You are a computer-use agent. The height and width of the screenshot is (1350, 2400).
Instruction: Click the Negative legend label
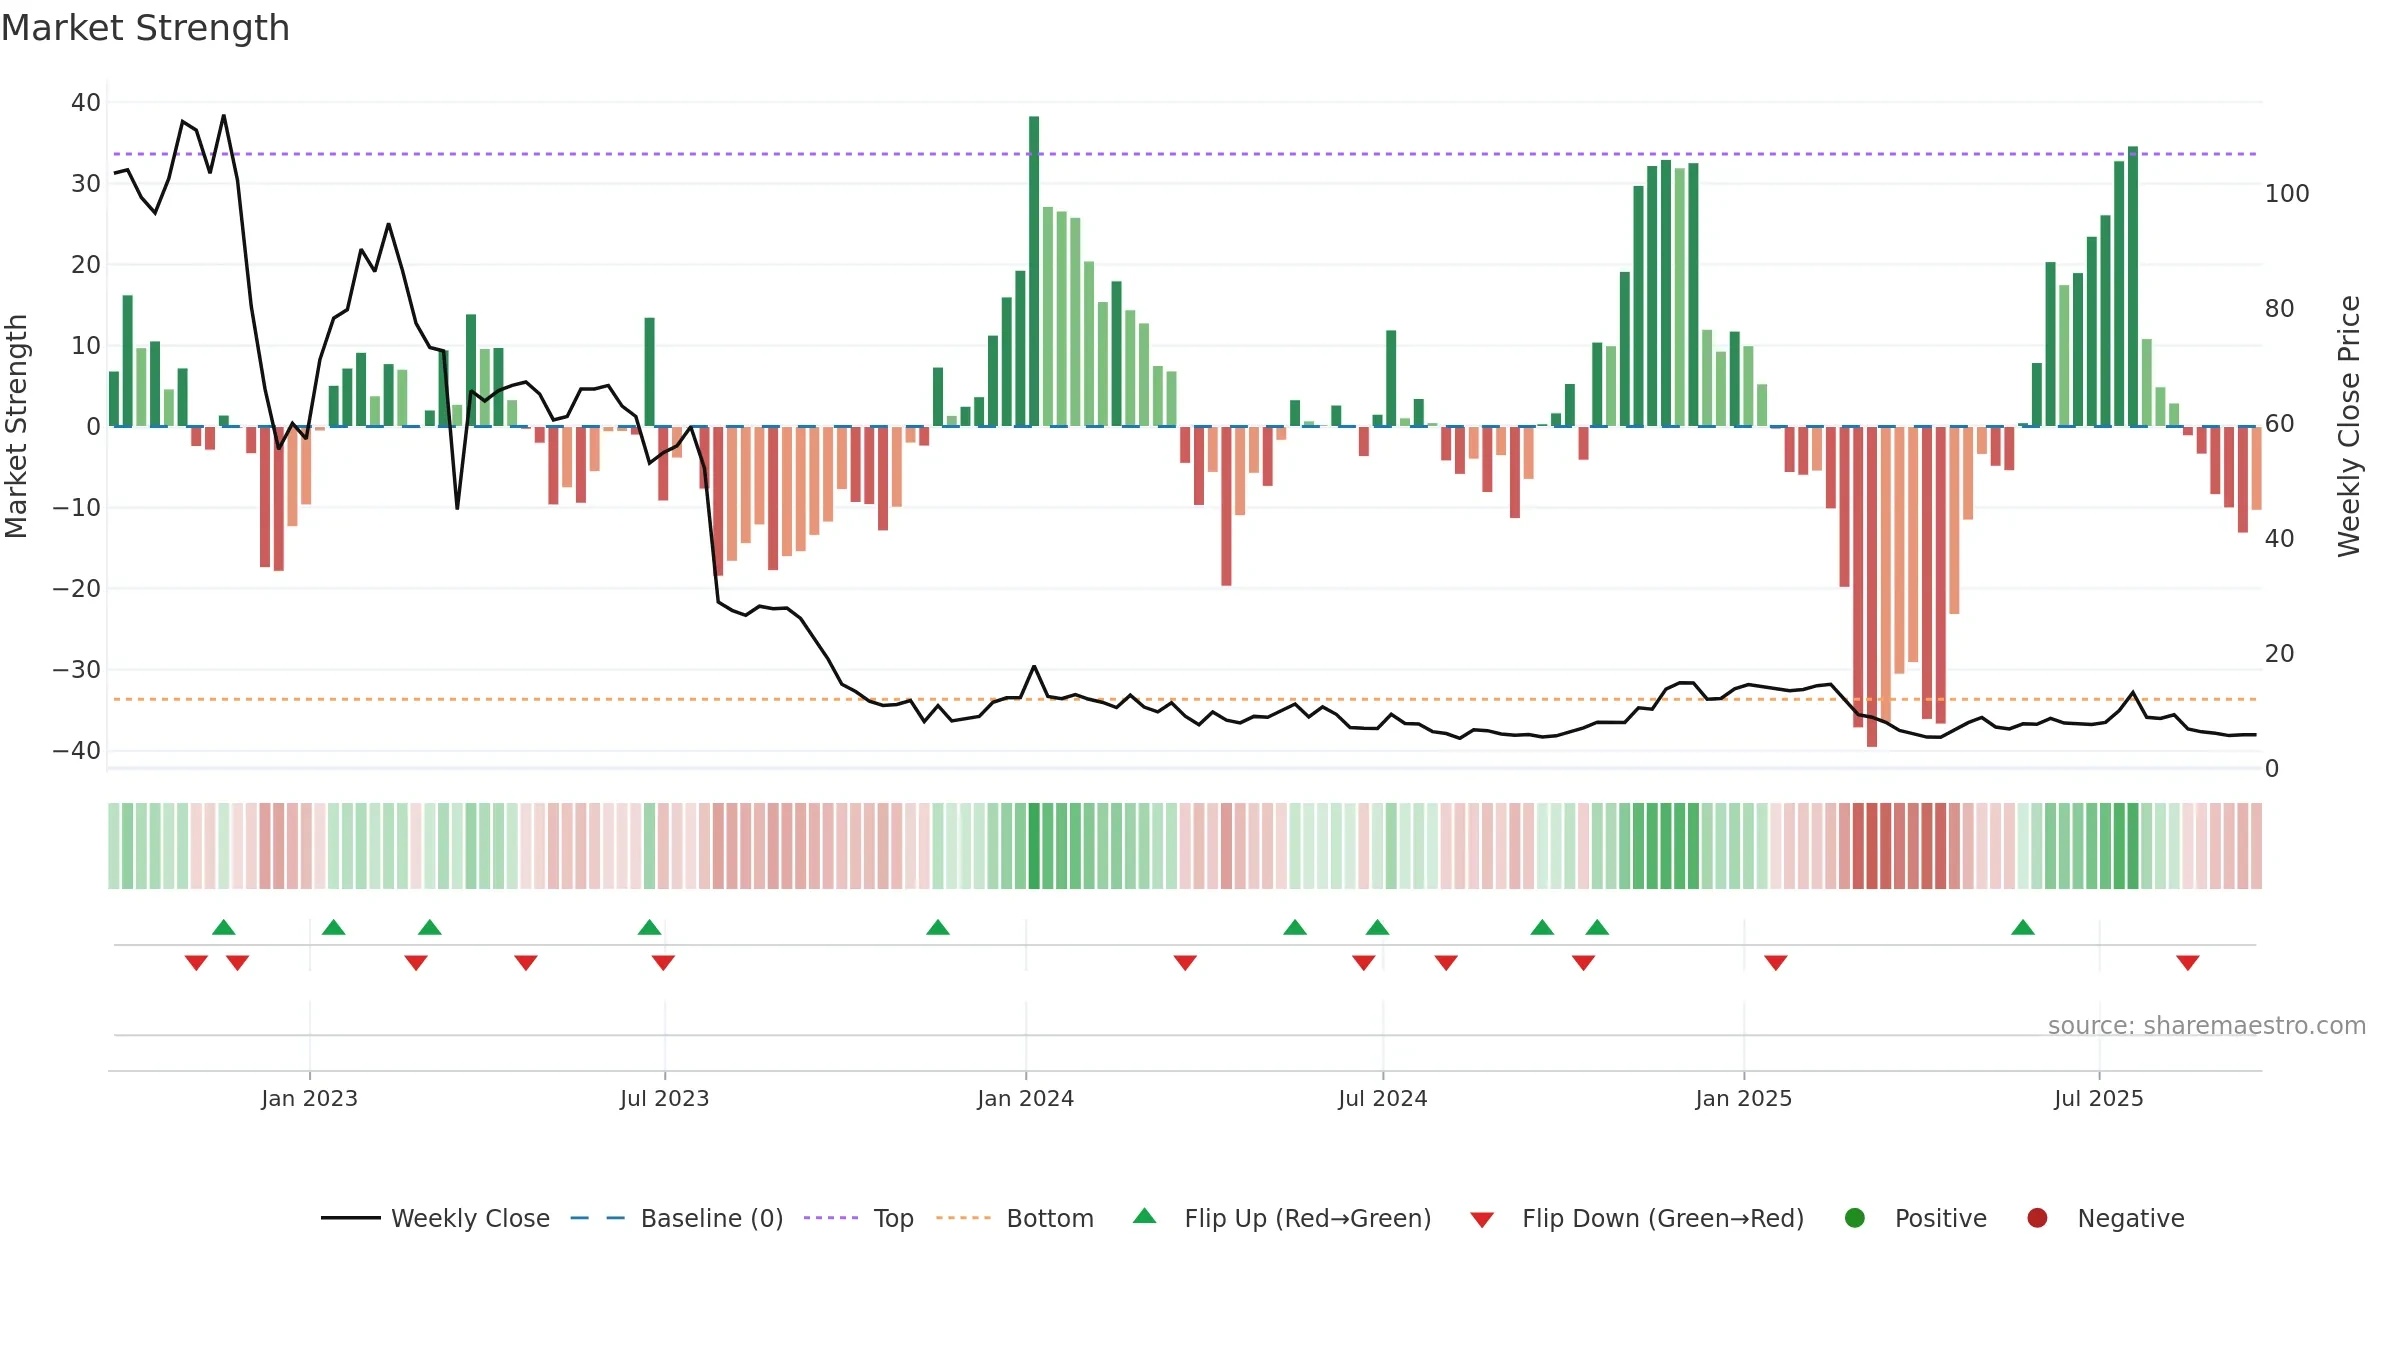click(x=2130, y=1218)
